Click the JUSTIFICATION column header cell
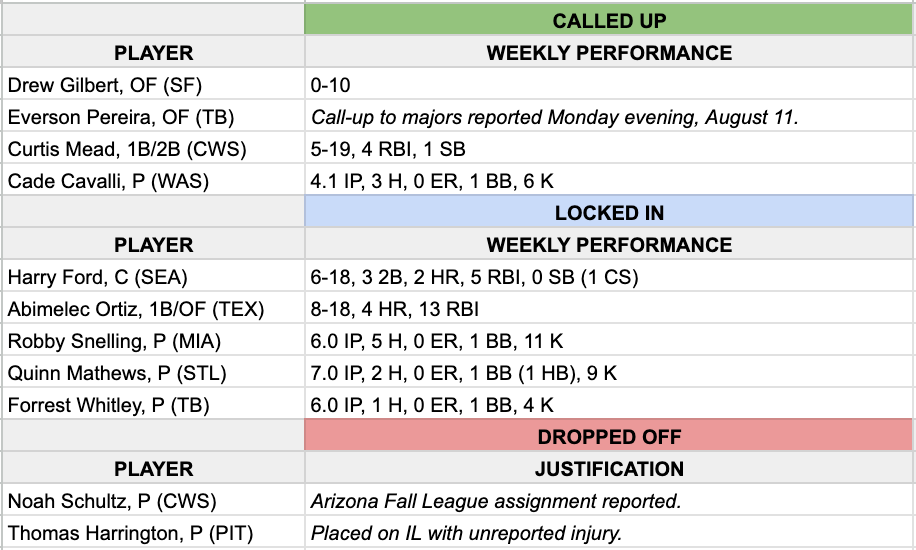Viewport: 916px width, 550px height. click(609, 468)
